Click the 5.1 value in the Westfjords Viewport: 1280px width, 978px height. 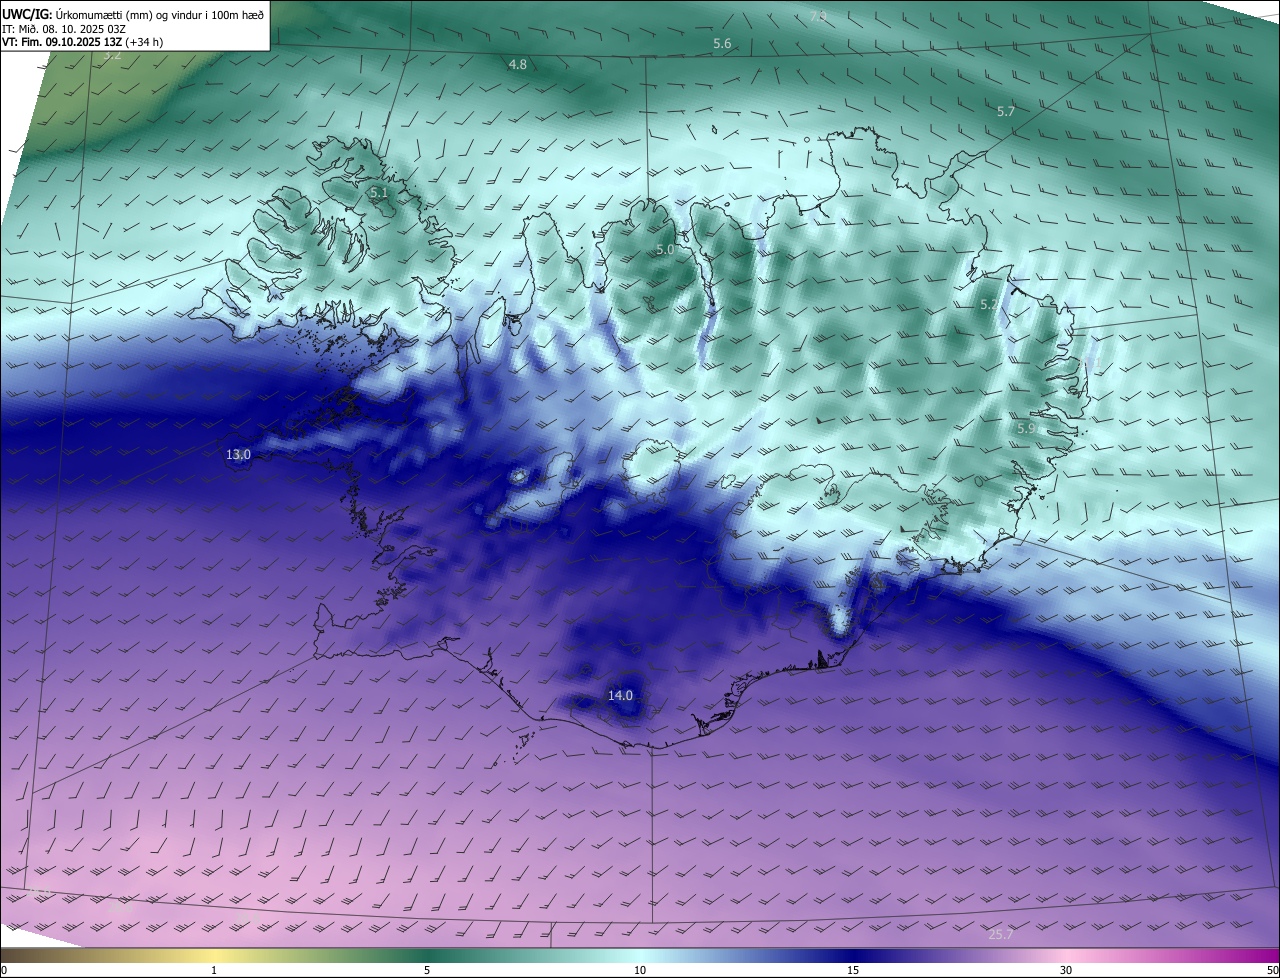(378, 192)
